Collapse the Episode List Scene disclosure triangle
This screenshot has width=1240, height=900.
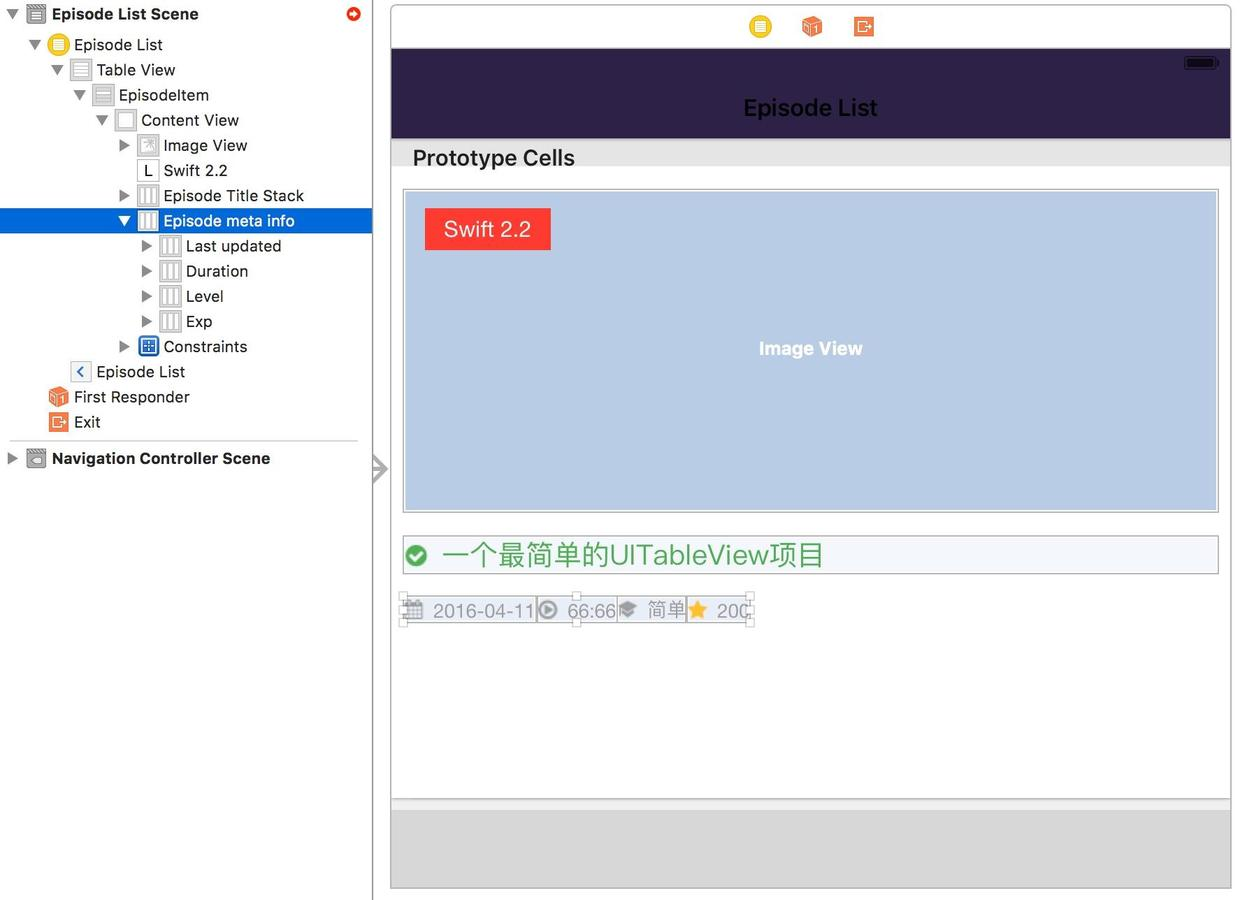click(x=13, y=14)
